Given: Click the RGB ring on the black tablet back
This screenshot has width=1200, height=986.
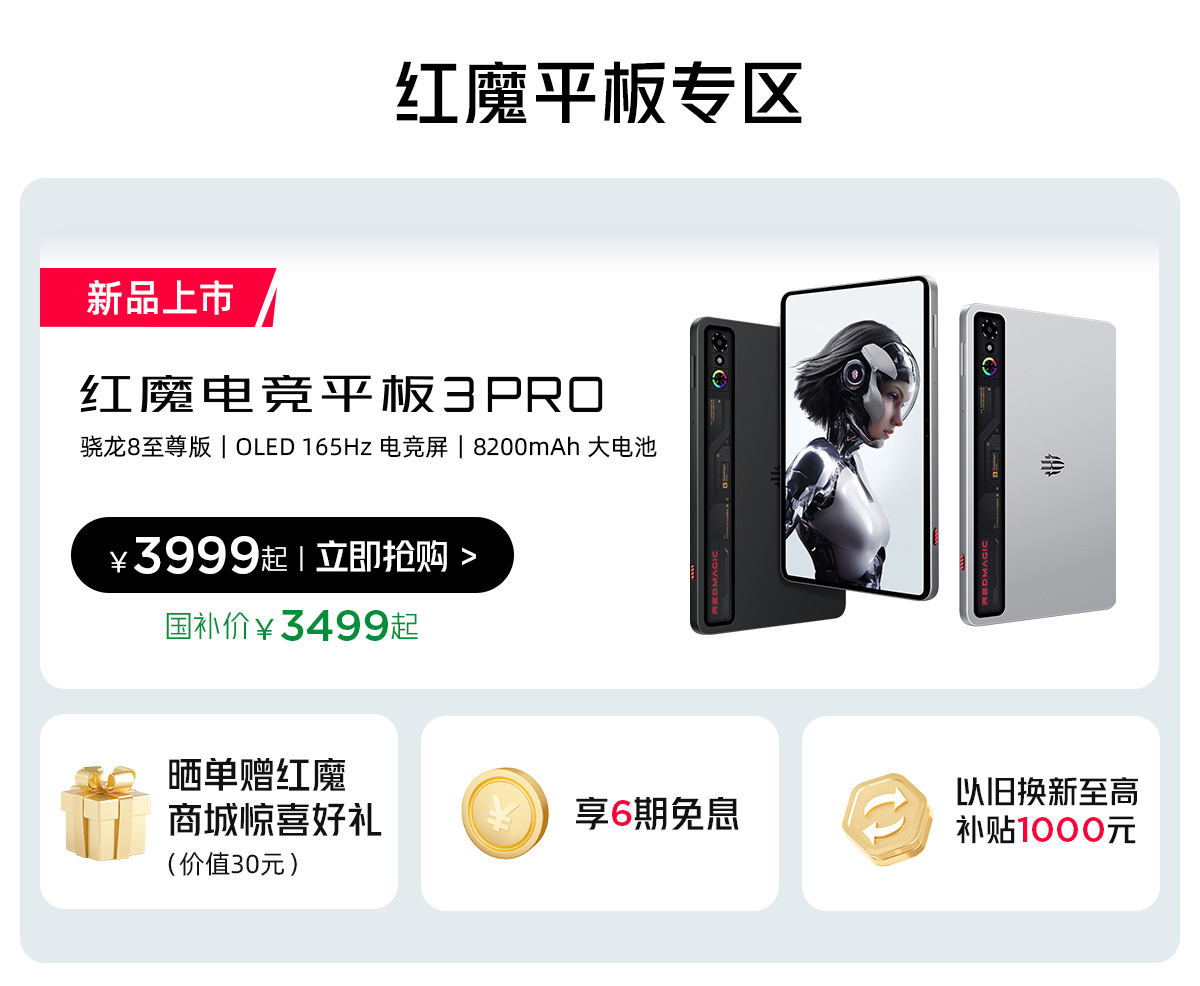Looking at the screenshot, I should 719,379.
